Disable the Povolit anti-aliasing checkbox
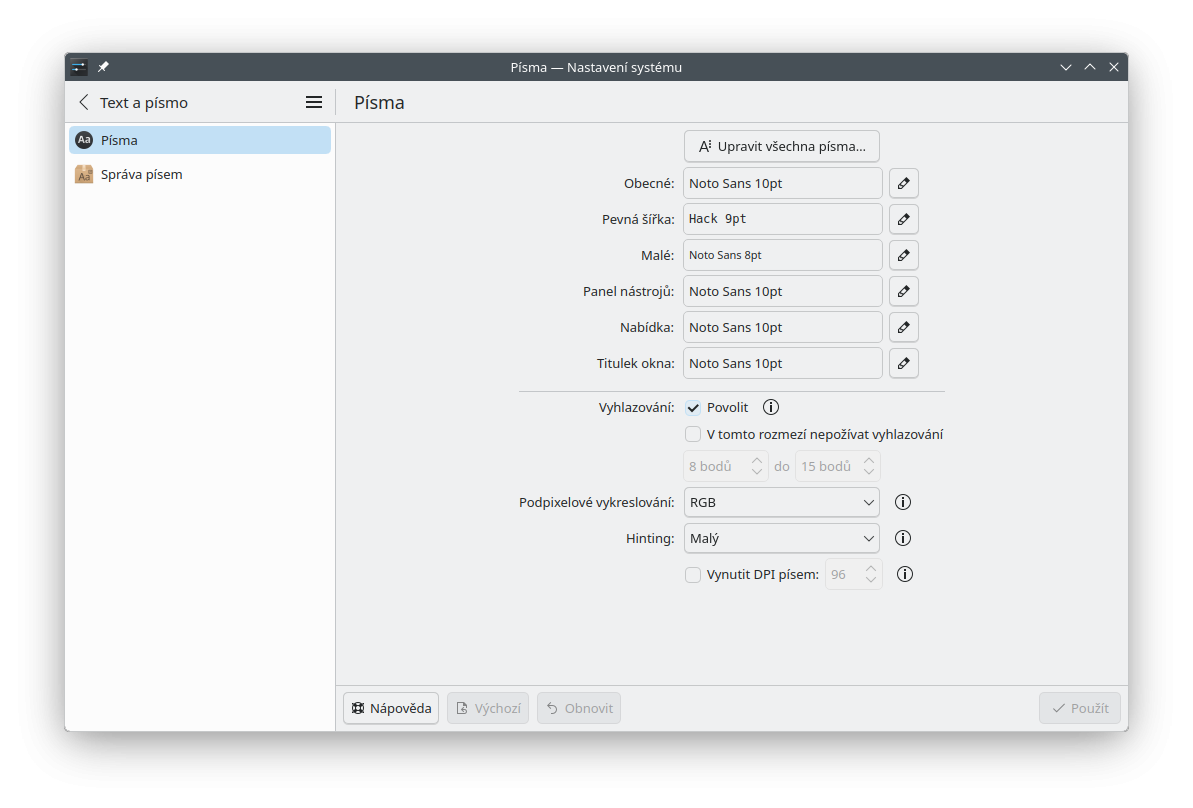Image resolution: width=1193 pixels, height=808 pixels. pos(693,408)
